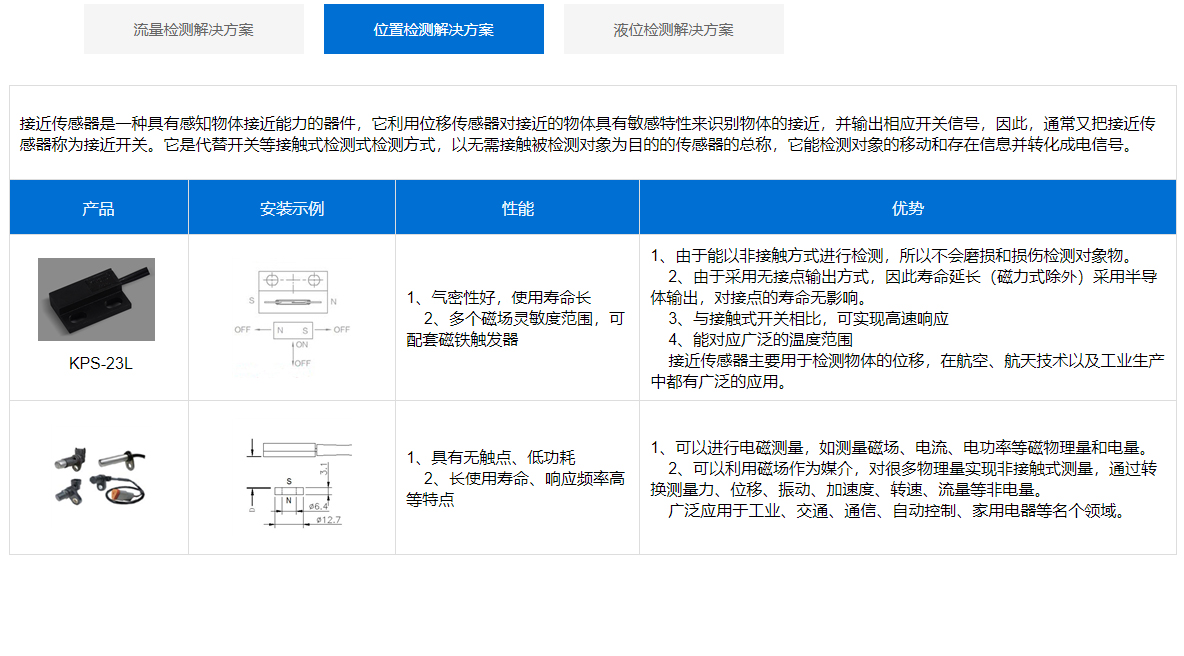Open the 液位检测解决方案 tab
Viewport: 1184px width, 656px height.
point(673,29)
